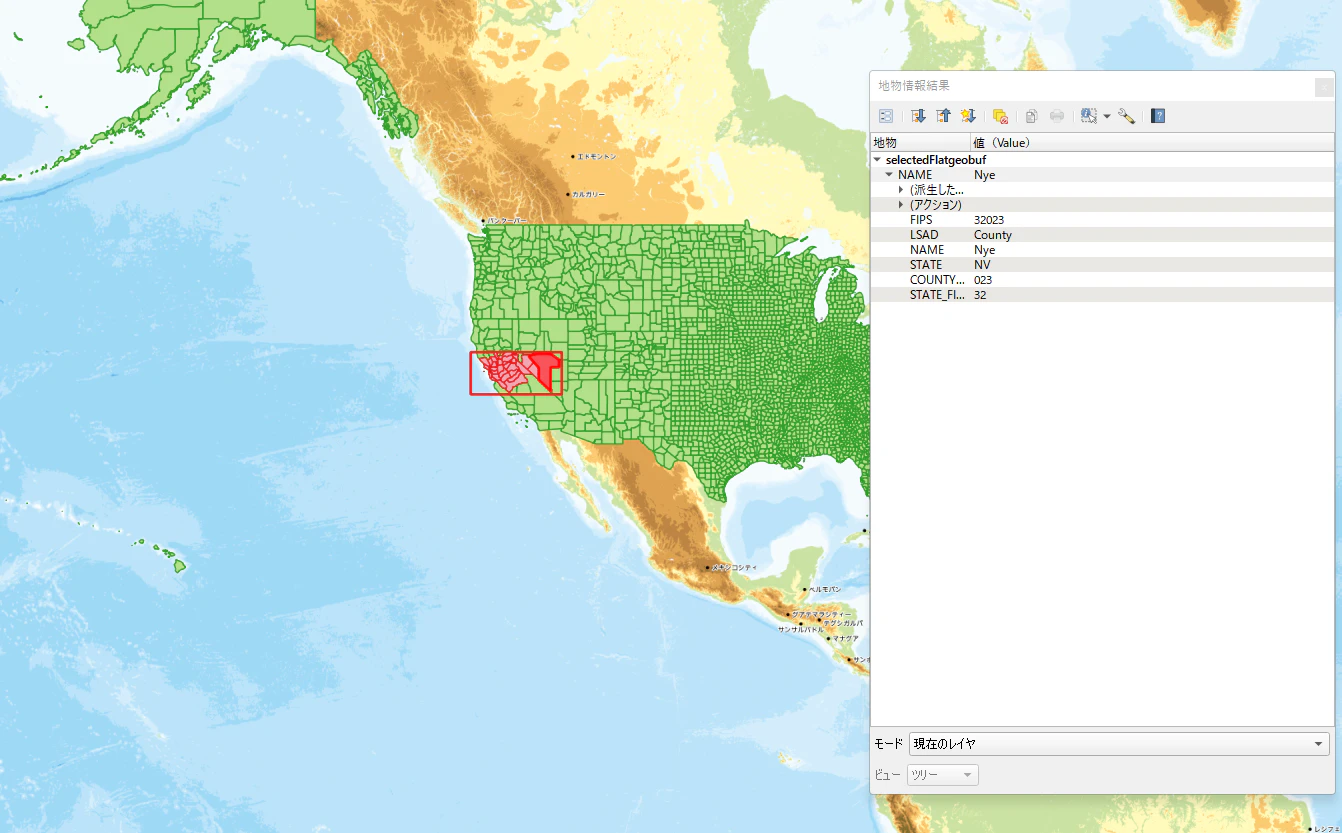Image resolution: width=1342 pixels, height=833 pixels.
Task: Click the Hawaii islands feature on map
Action: (x=179, y=565)
